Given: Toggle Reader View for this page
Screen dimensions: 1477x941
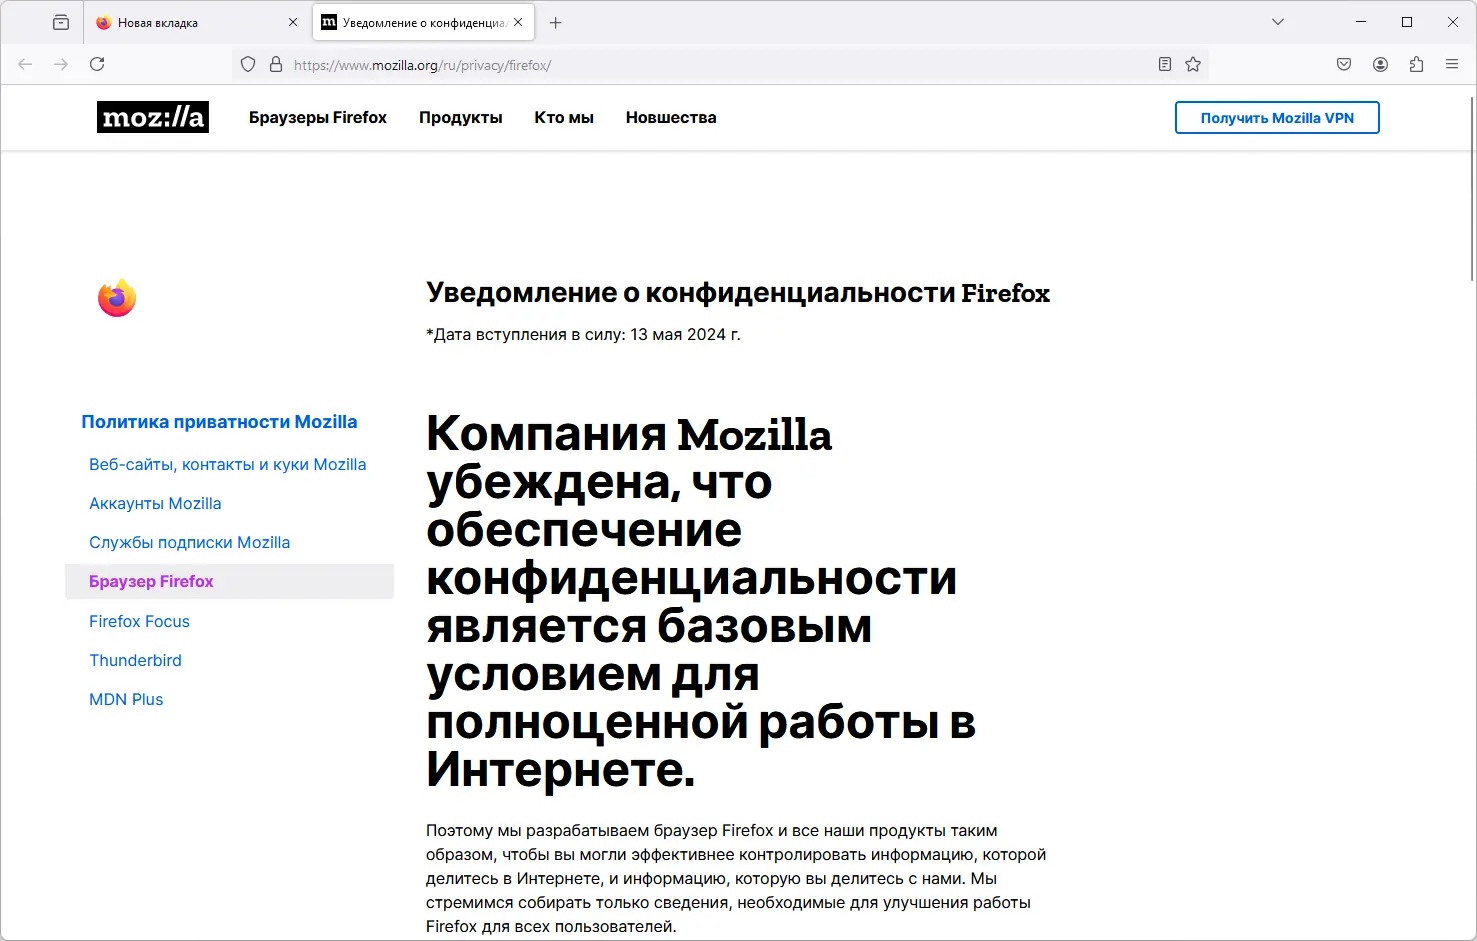Looking at the screenshot, I should 1165,65.
